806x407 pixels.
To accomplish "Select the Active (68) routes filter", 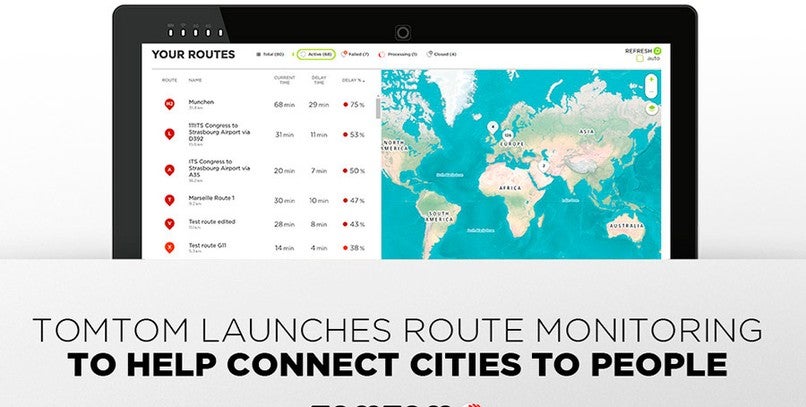I will coord(316,54).
